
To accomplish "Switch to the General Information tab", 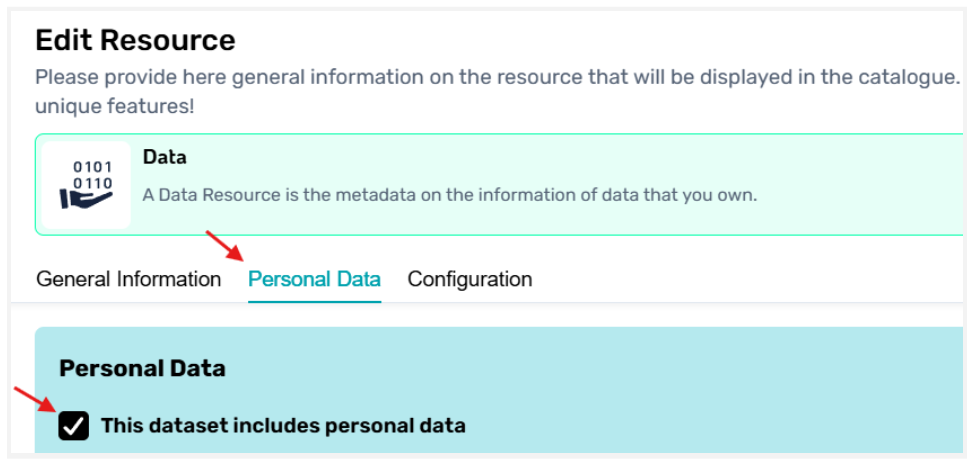I will 128,279.
